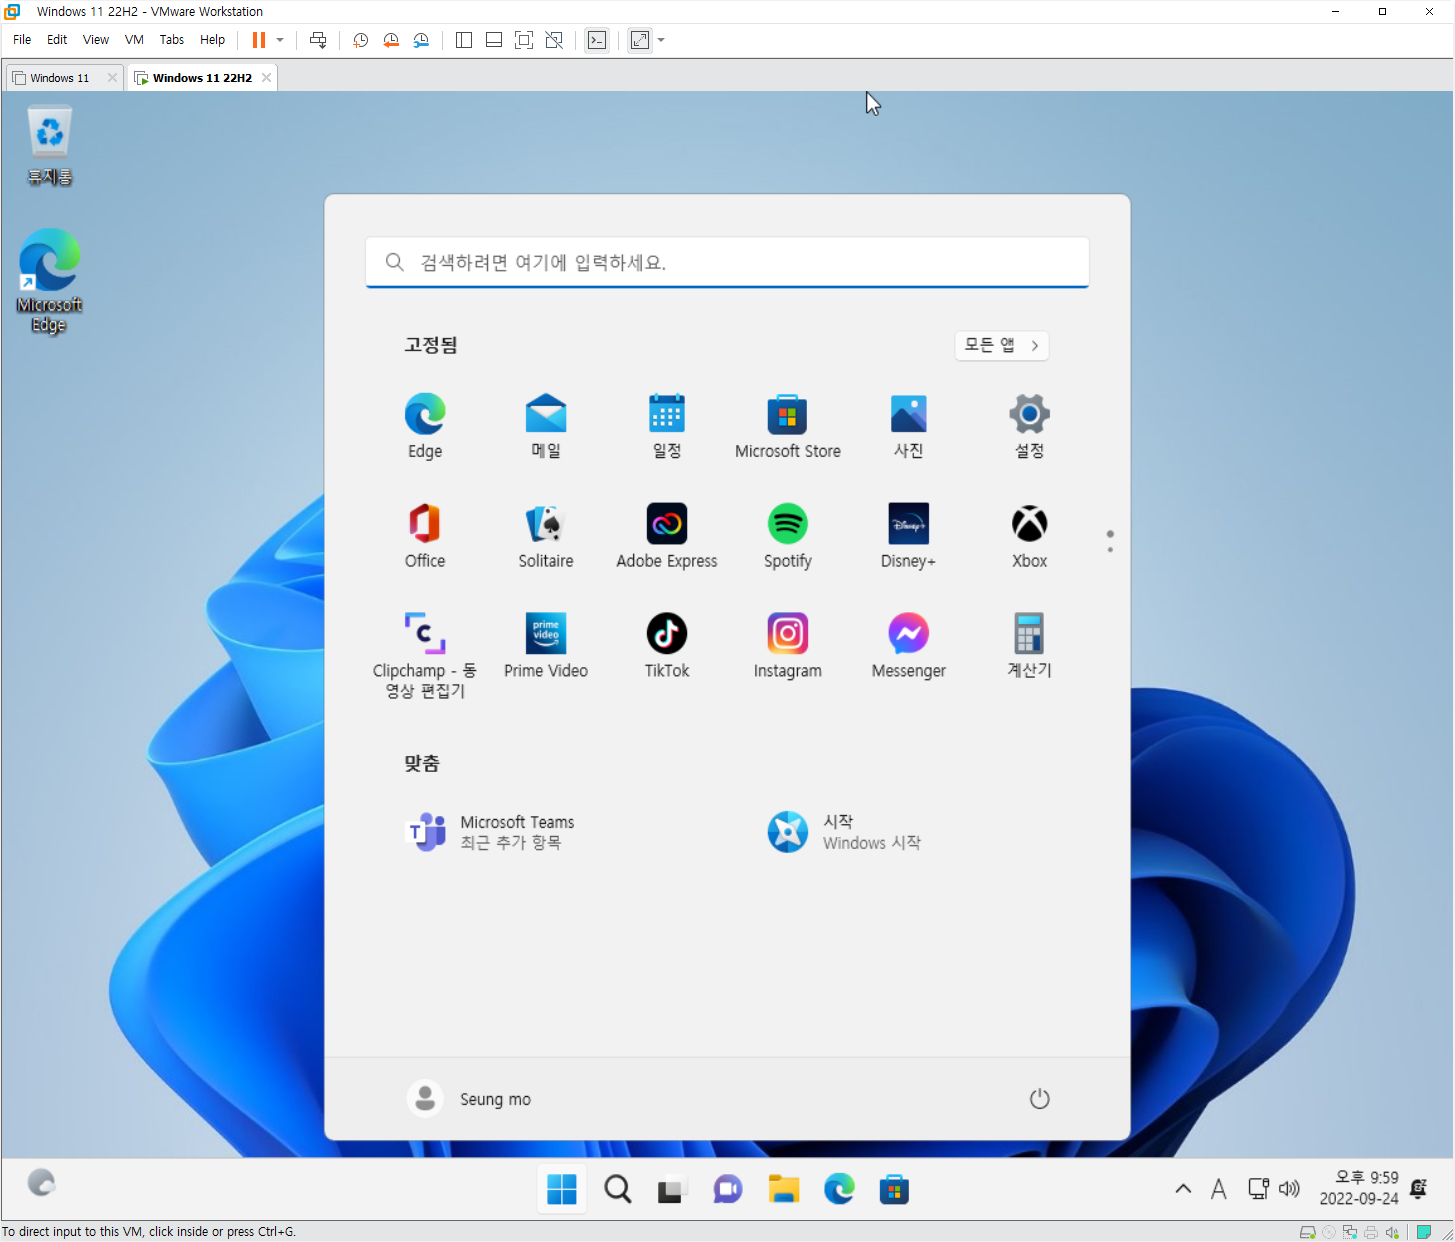The width and height of the screenshot is (1455, 1242).
Task: Open taskbar Search magnifier
Action: point(618,1189)
